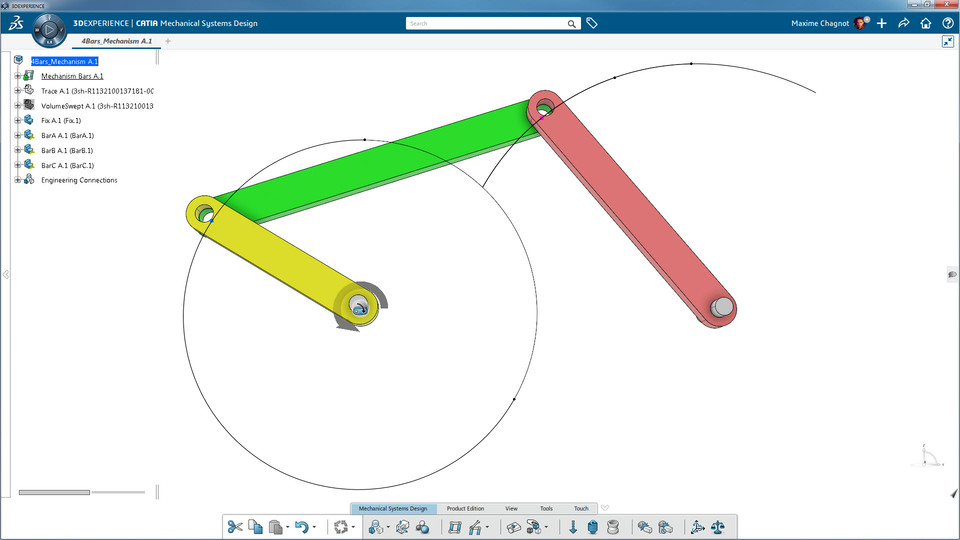Select BarC A.1 in tree
This screenshot has width=960, height=540.
67,165
